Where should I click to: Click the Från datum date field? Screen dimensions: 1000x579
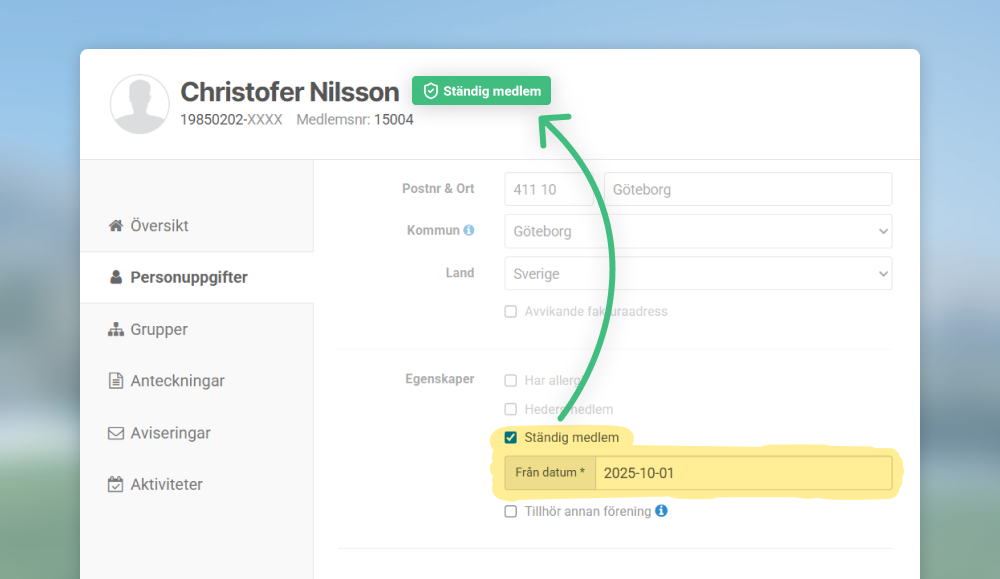742,473
